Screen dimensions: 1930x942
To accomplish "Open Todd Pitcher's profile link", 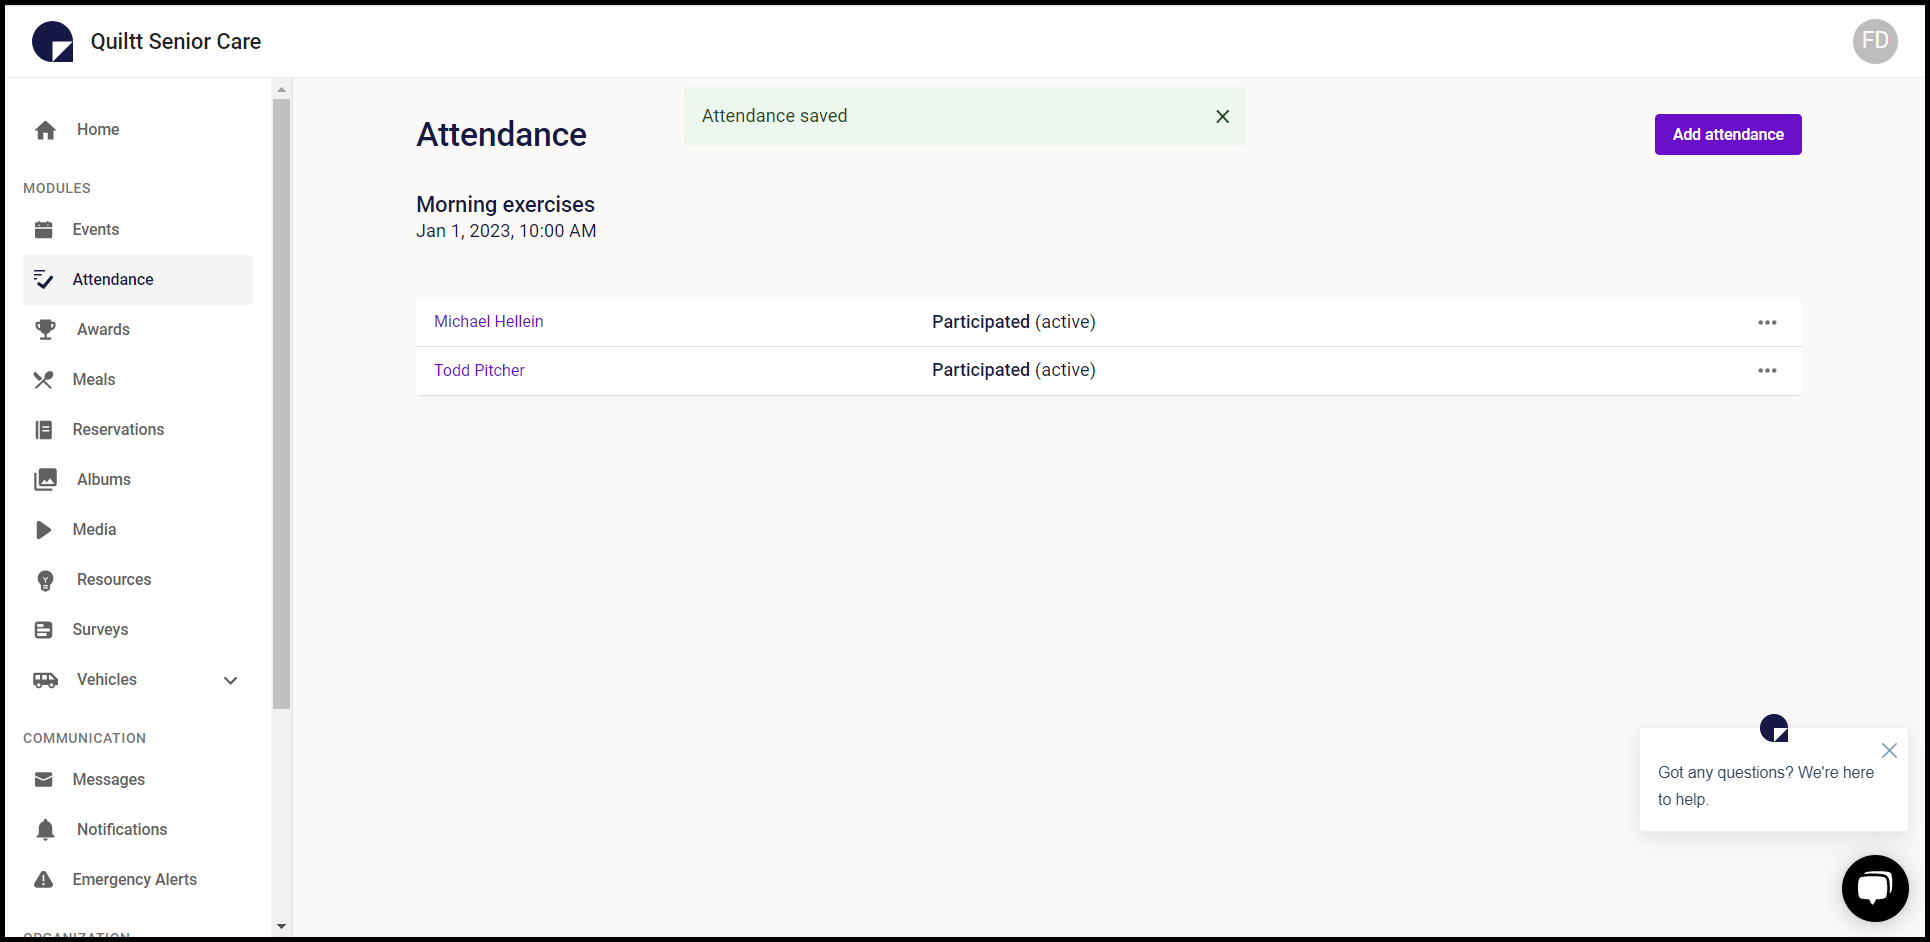I will click(479, 370).
